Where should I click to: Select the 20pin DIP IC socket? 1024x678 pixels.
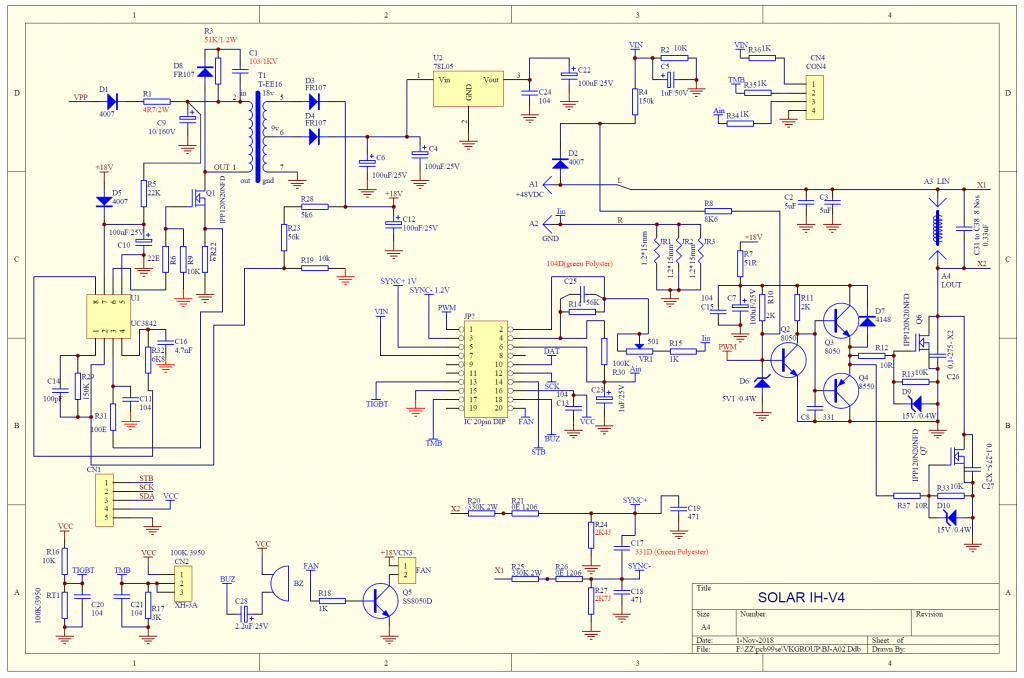(x=485, y=369)
